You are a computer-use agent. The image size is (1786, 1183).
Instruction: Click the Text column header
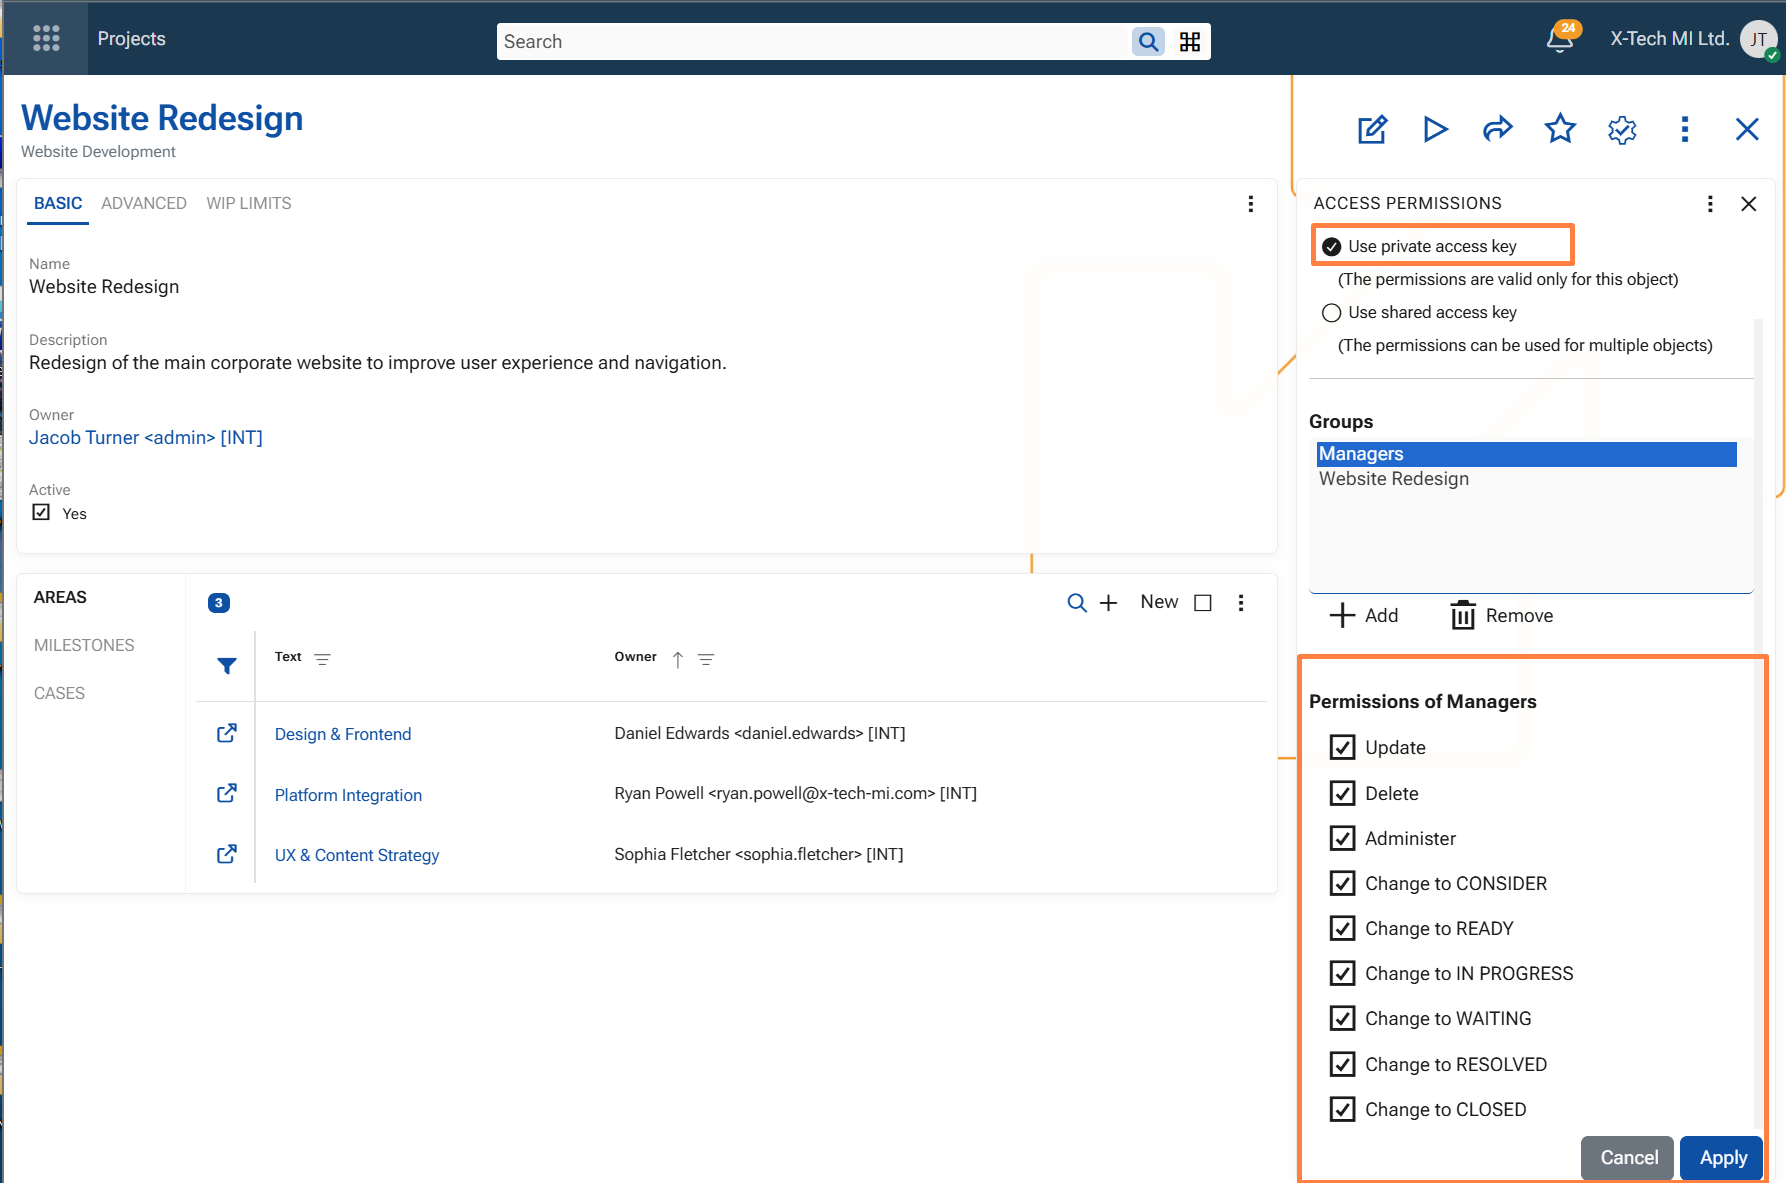pyautogui.click(x=288, y=657)
